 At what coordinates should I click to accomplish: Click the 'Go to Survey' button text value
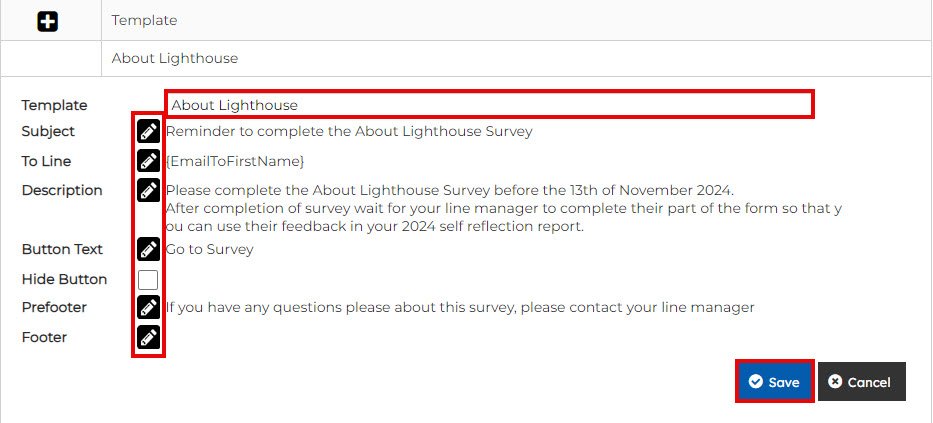(x=210, y=249)
